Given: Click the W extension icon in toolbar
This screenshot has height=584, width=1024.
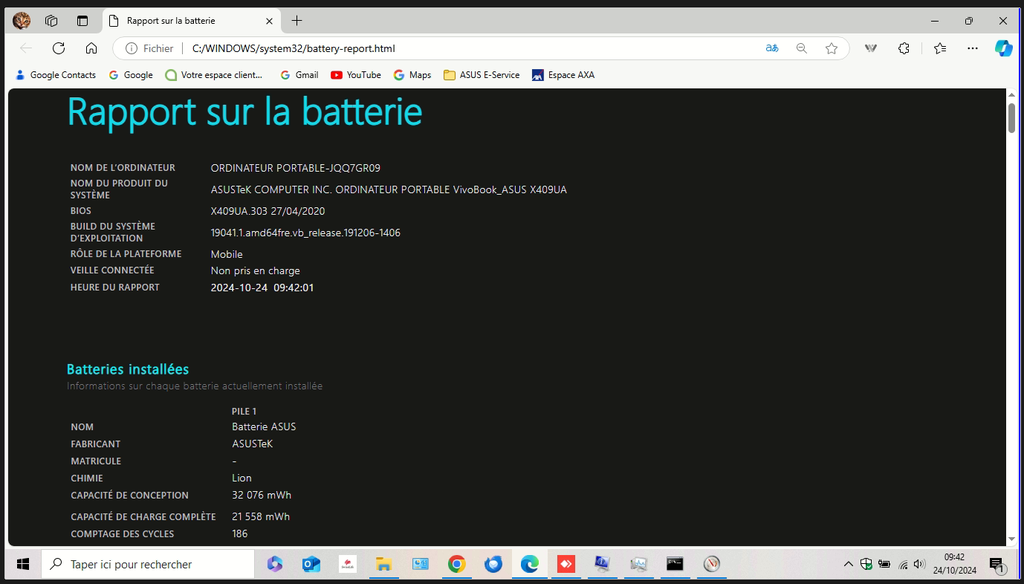Looking at the screenshot, I should tap(871, 48).
